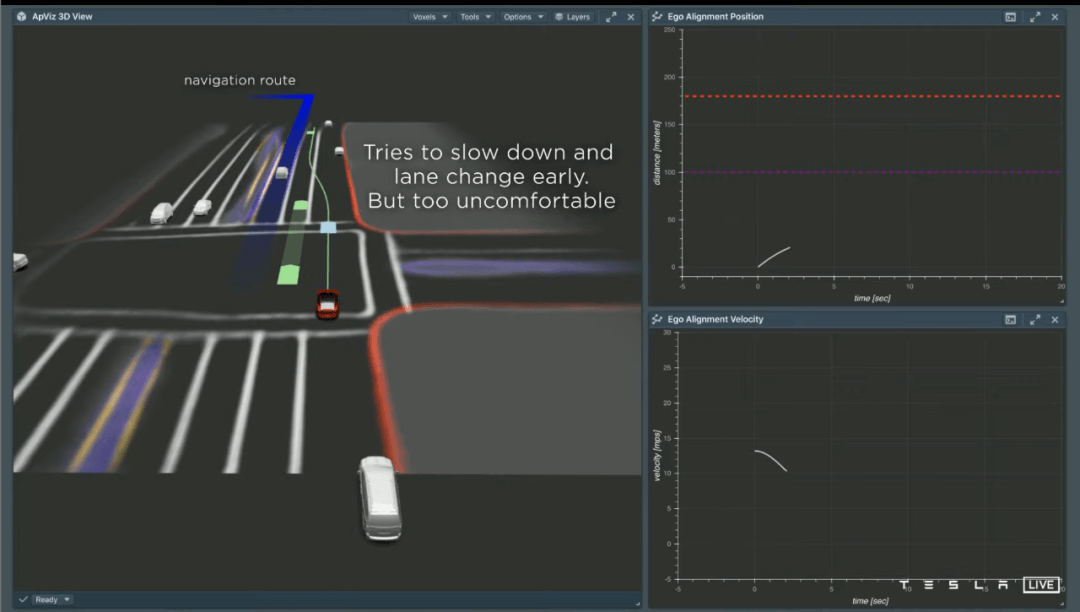Open the Ego Alignment Velocity pop-out window icon

1010,319
